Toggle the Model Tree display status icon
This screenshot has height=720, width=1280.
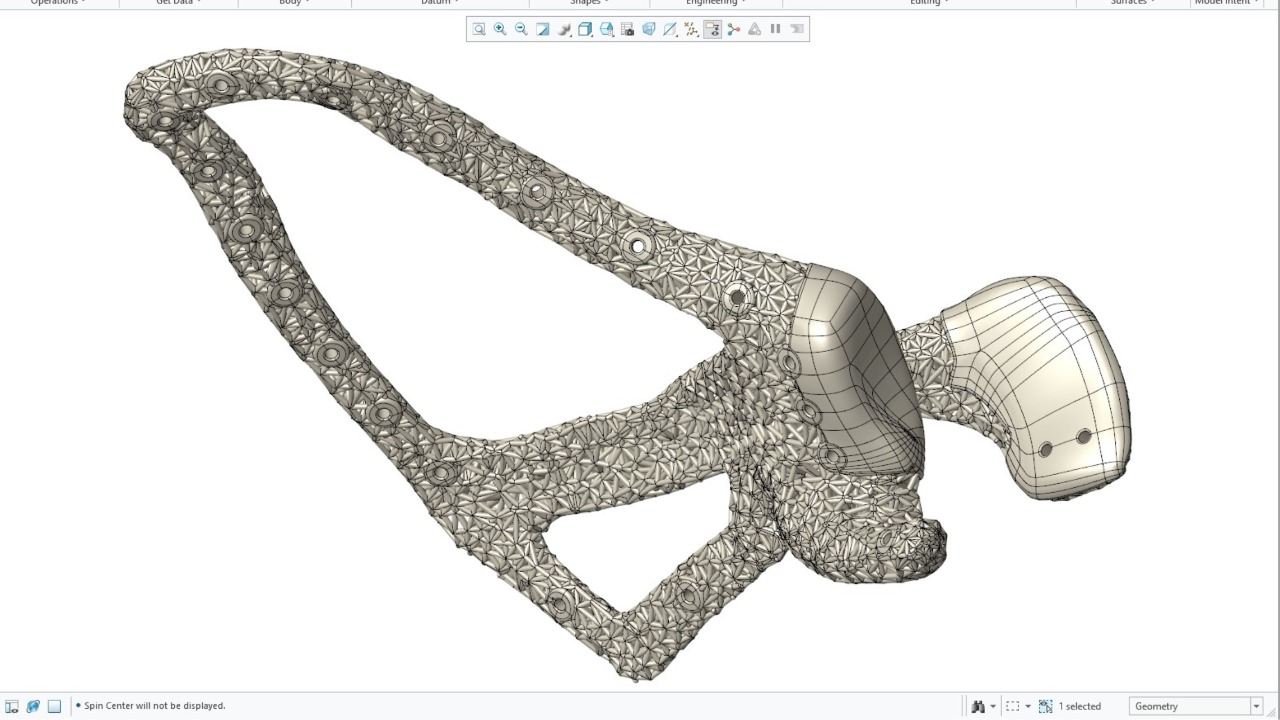click(12, 706)
